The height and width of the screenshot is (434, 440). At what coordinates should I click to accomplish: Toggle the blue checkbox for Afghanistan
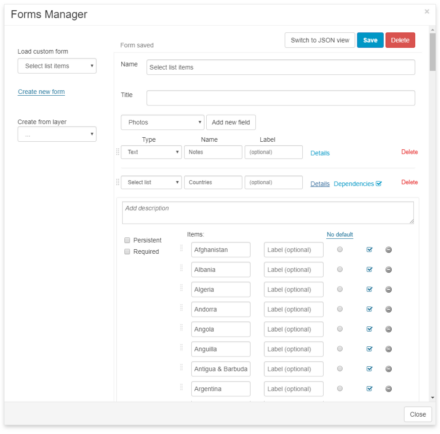click(369, 249)
